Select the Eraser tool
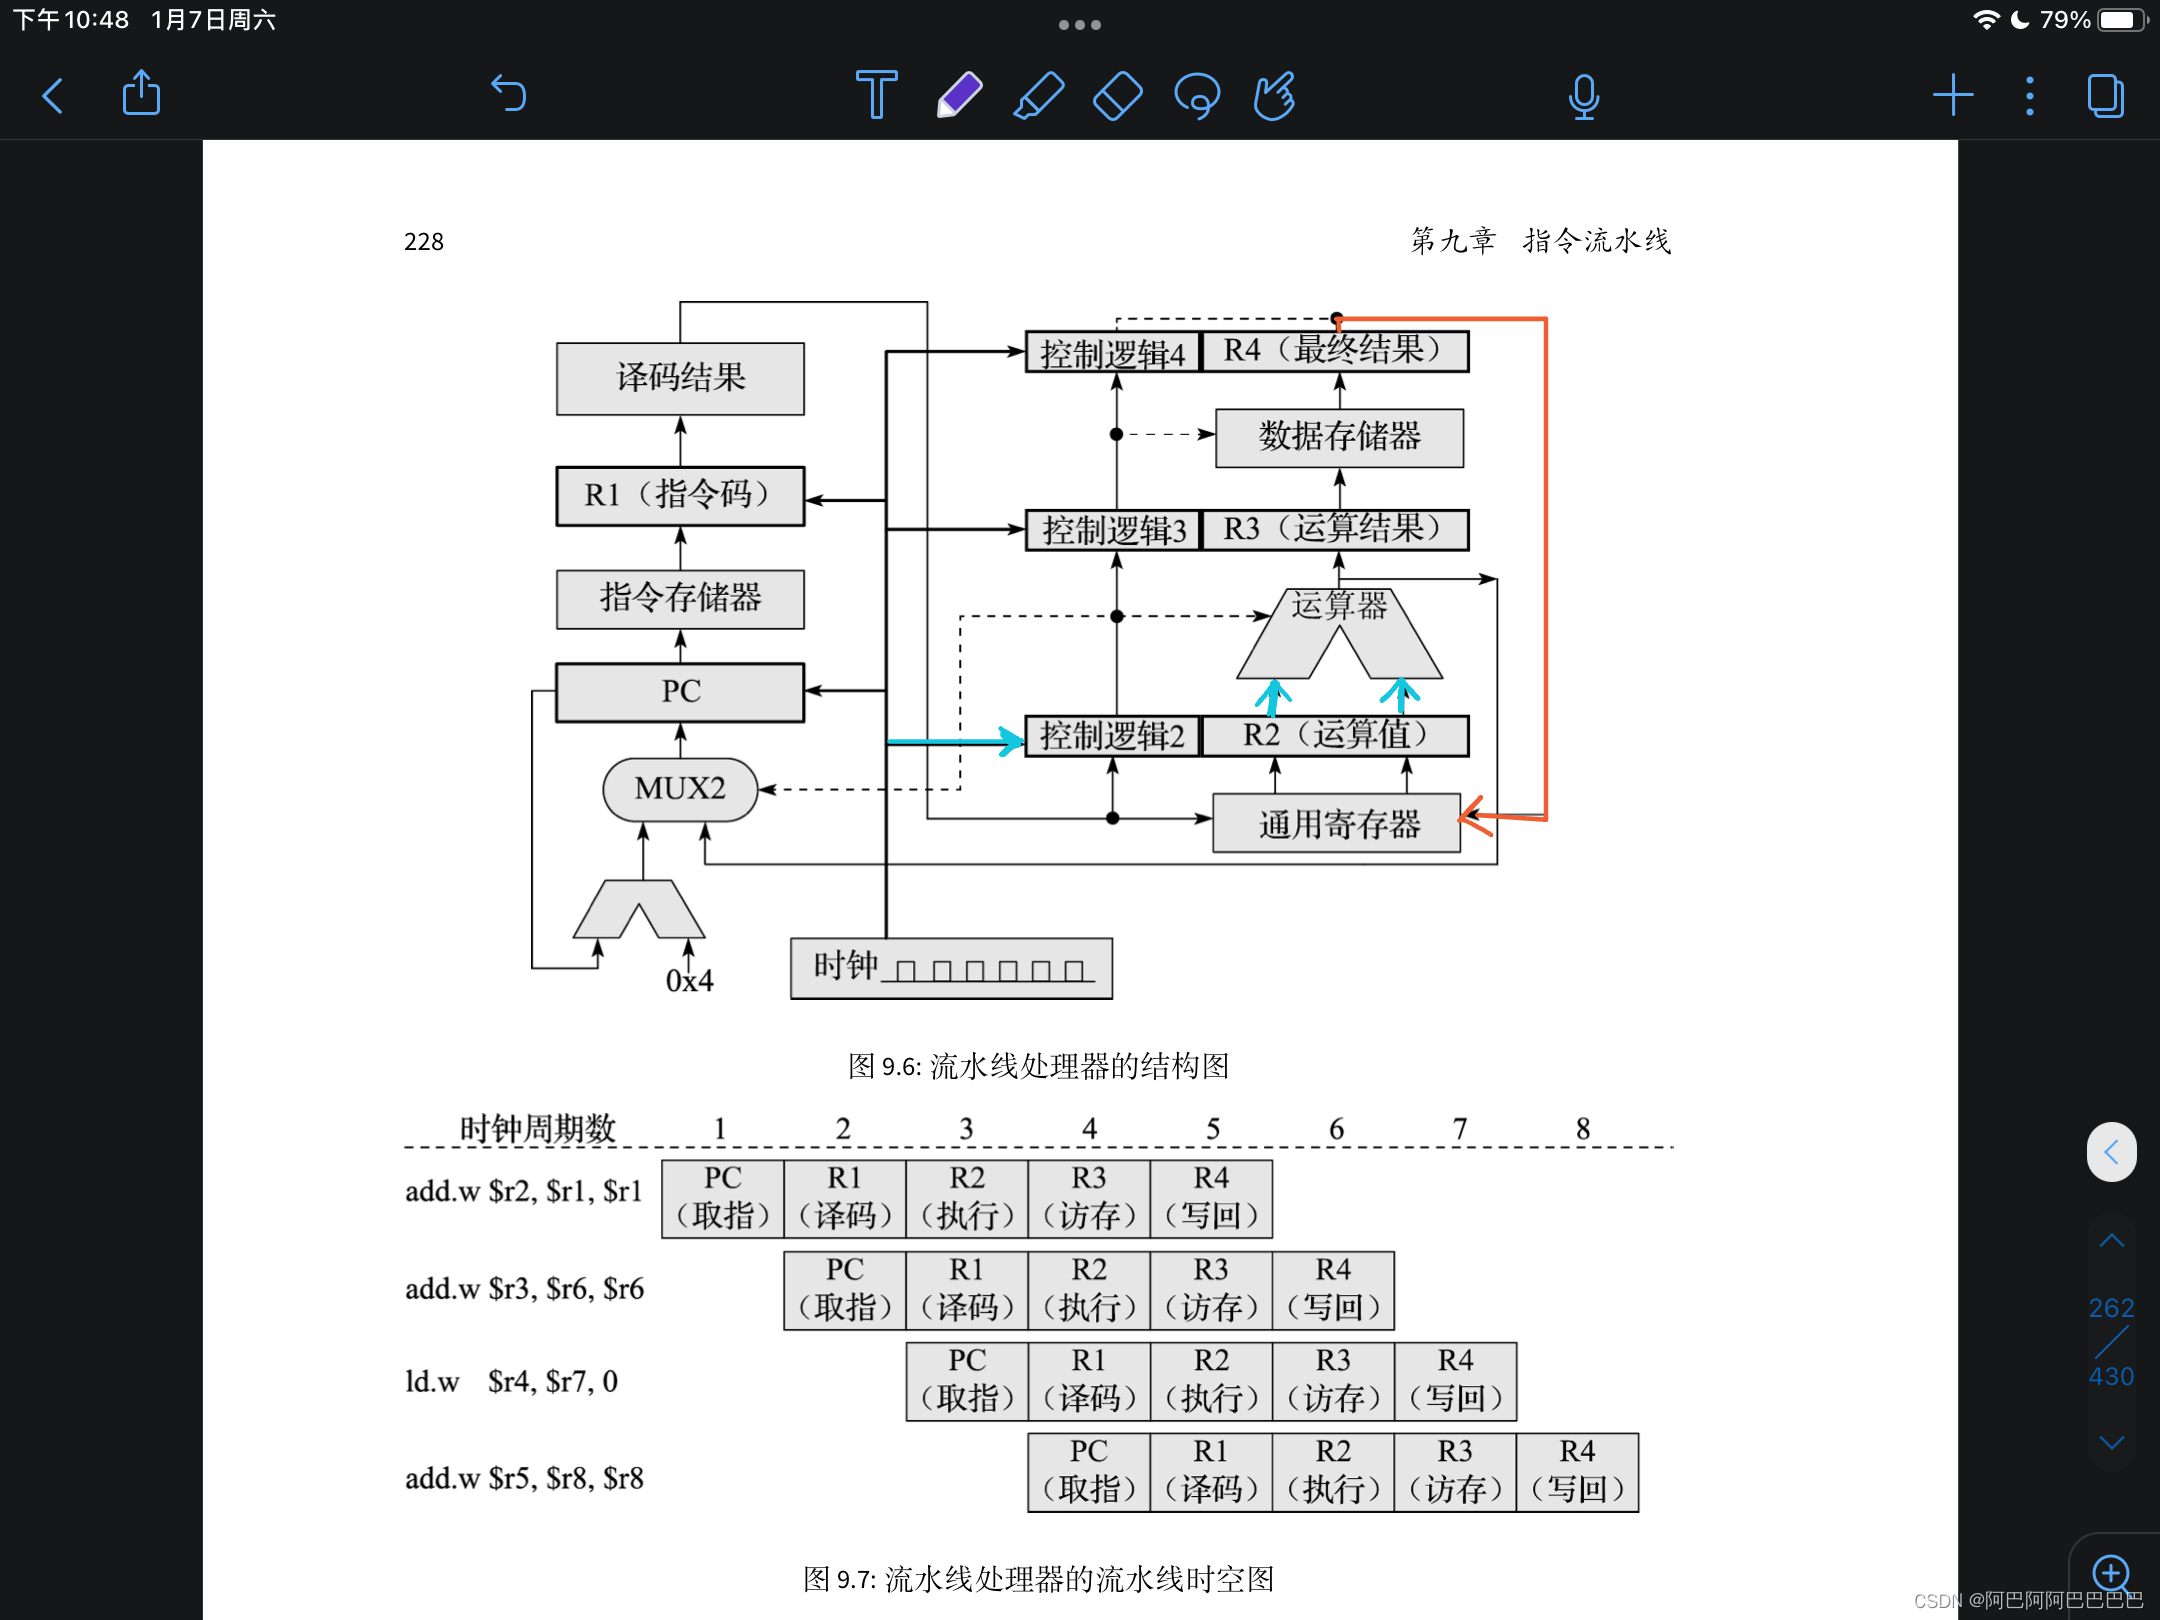This screenshot has width=2160, height=1620. click(x=1118, y=95)
